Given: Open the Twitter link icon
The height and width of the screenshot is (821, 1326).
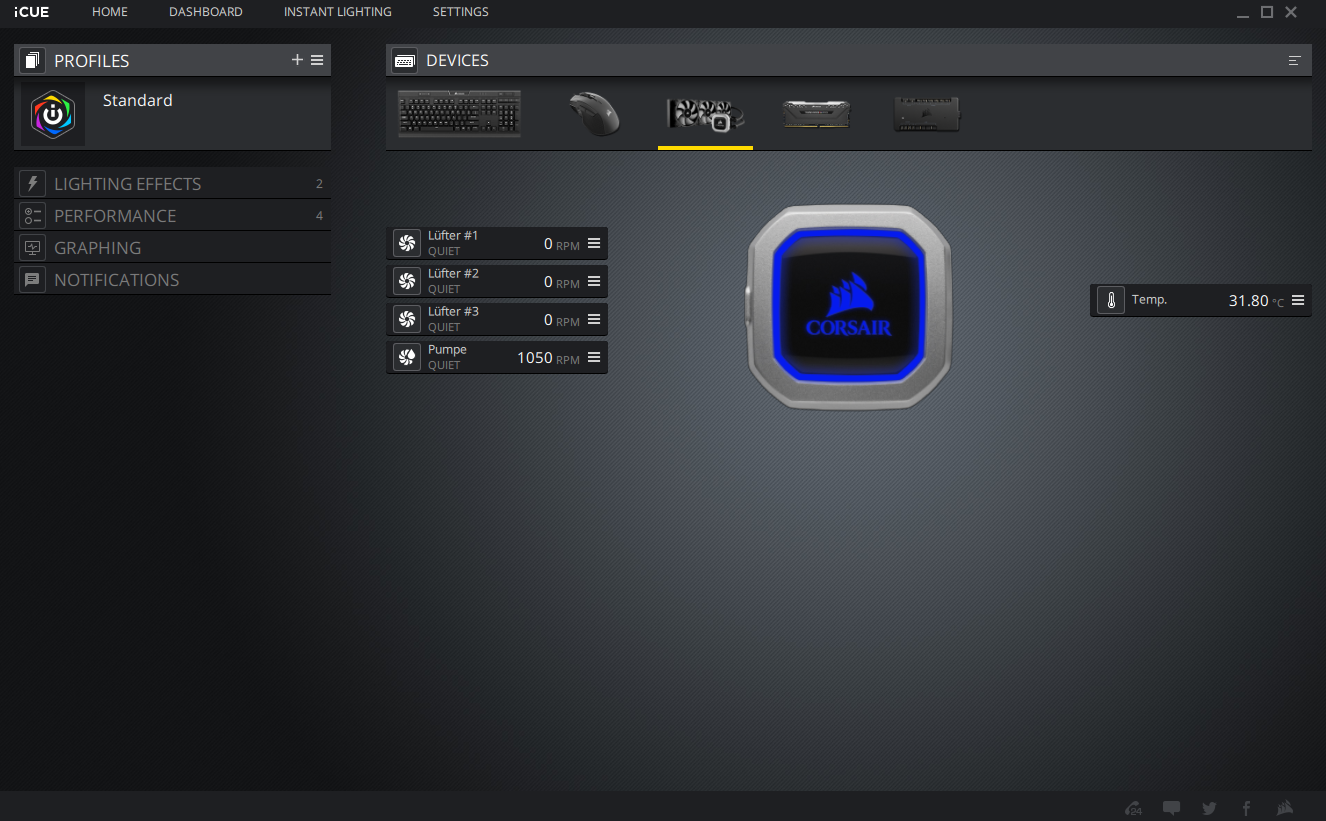Looking at the screenshot, I should [x=1209, y=808].
